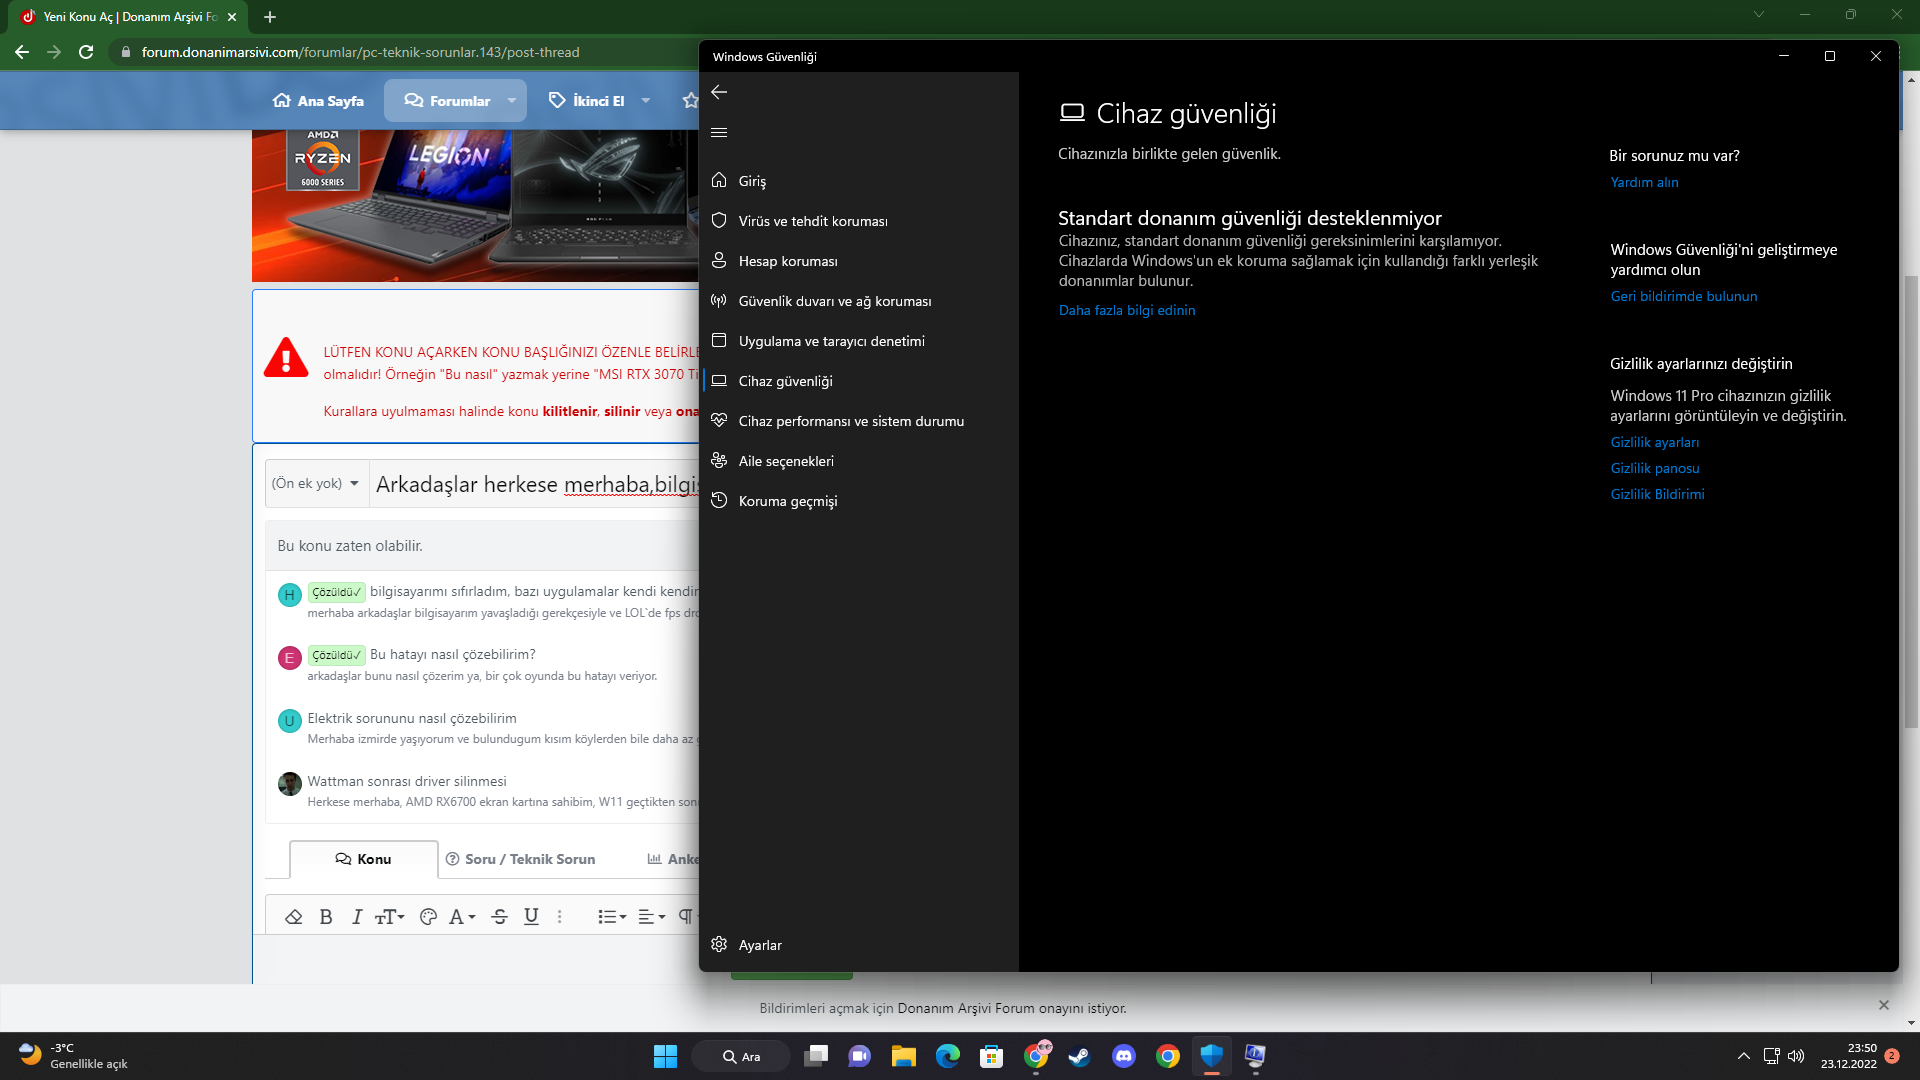
Task: Click Koruma geçmişi history icon
Action: tap(719, 500)
